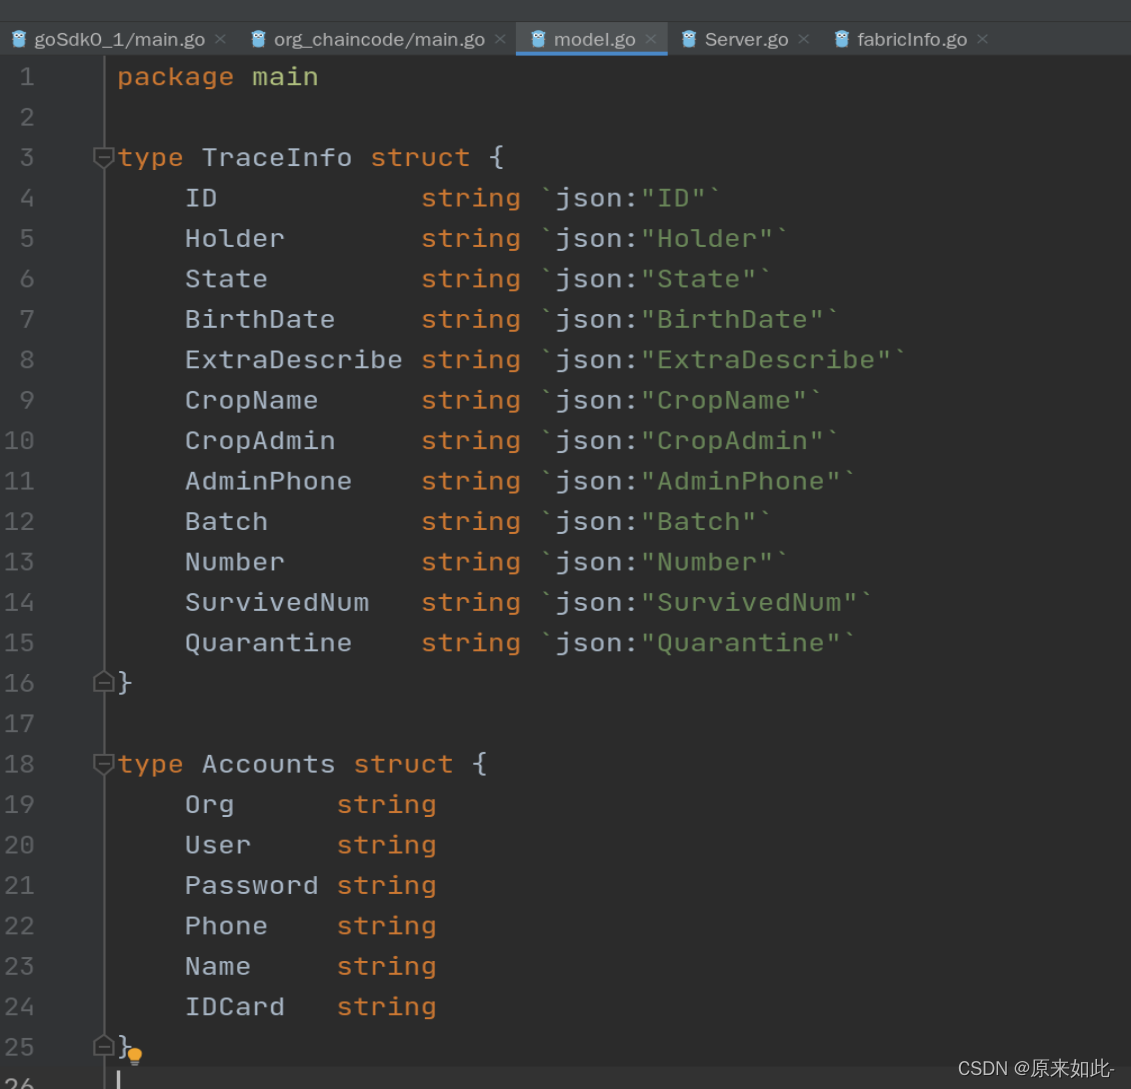Viewport: 1131px width, 1089px height.
Task: Click the IDCard field name
Action: (234, 1007)
